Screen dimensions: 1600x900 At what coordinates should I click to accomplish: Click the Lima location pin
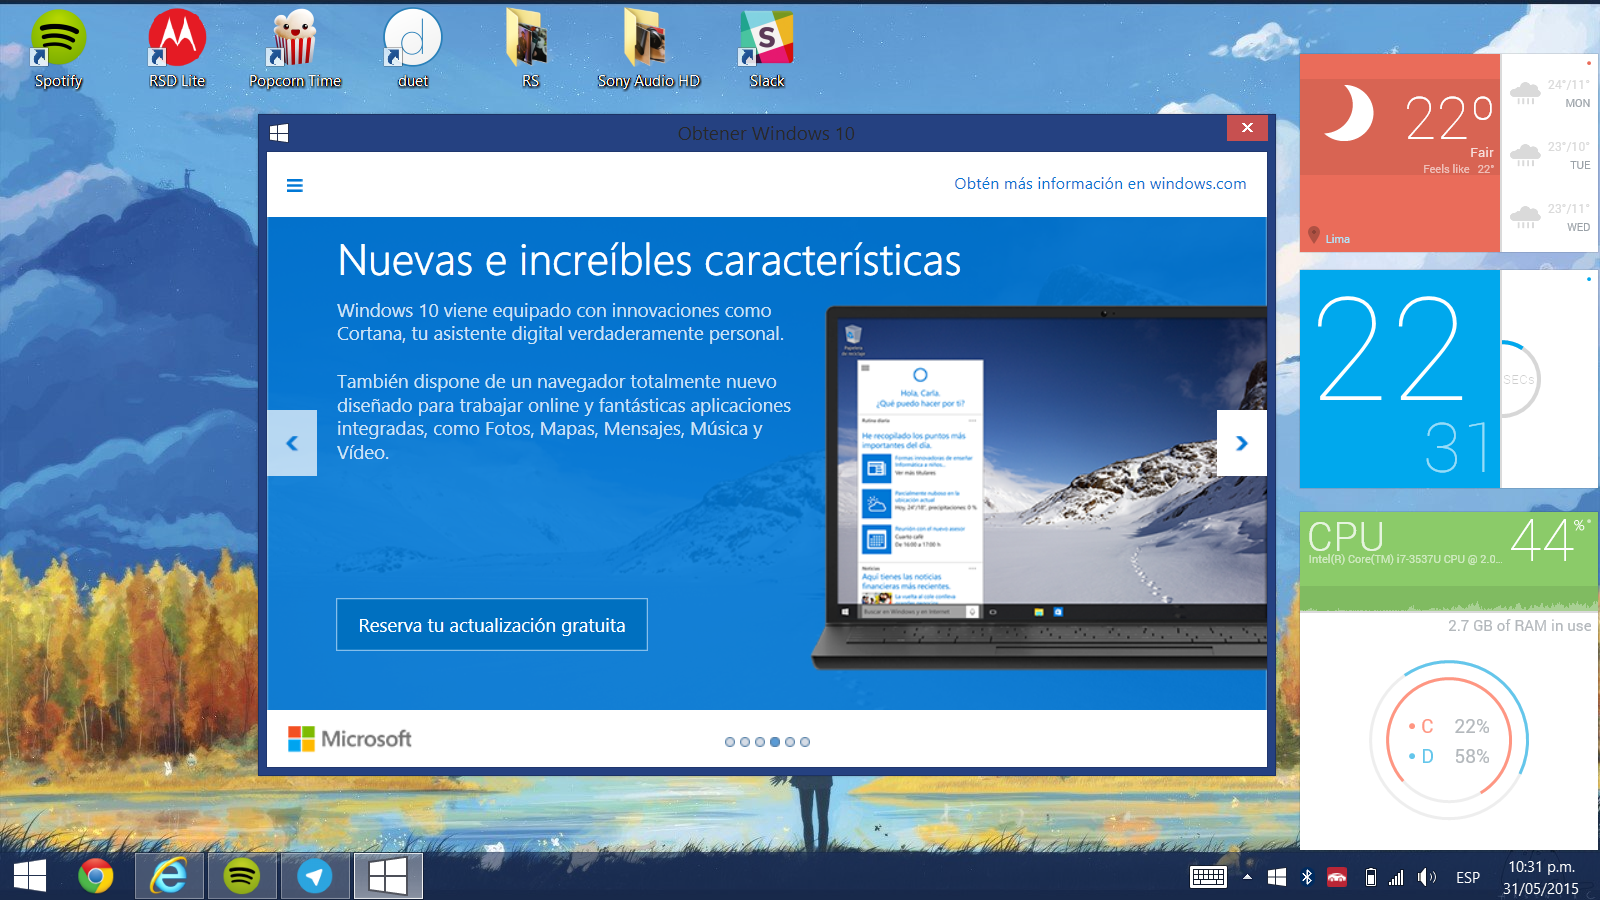click(1314, 236)
